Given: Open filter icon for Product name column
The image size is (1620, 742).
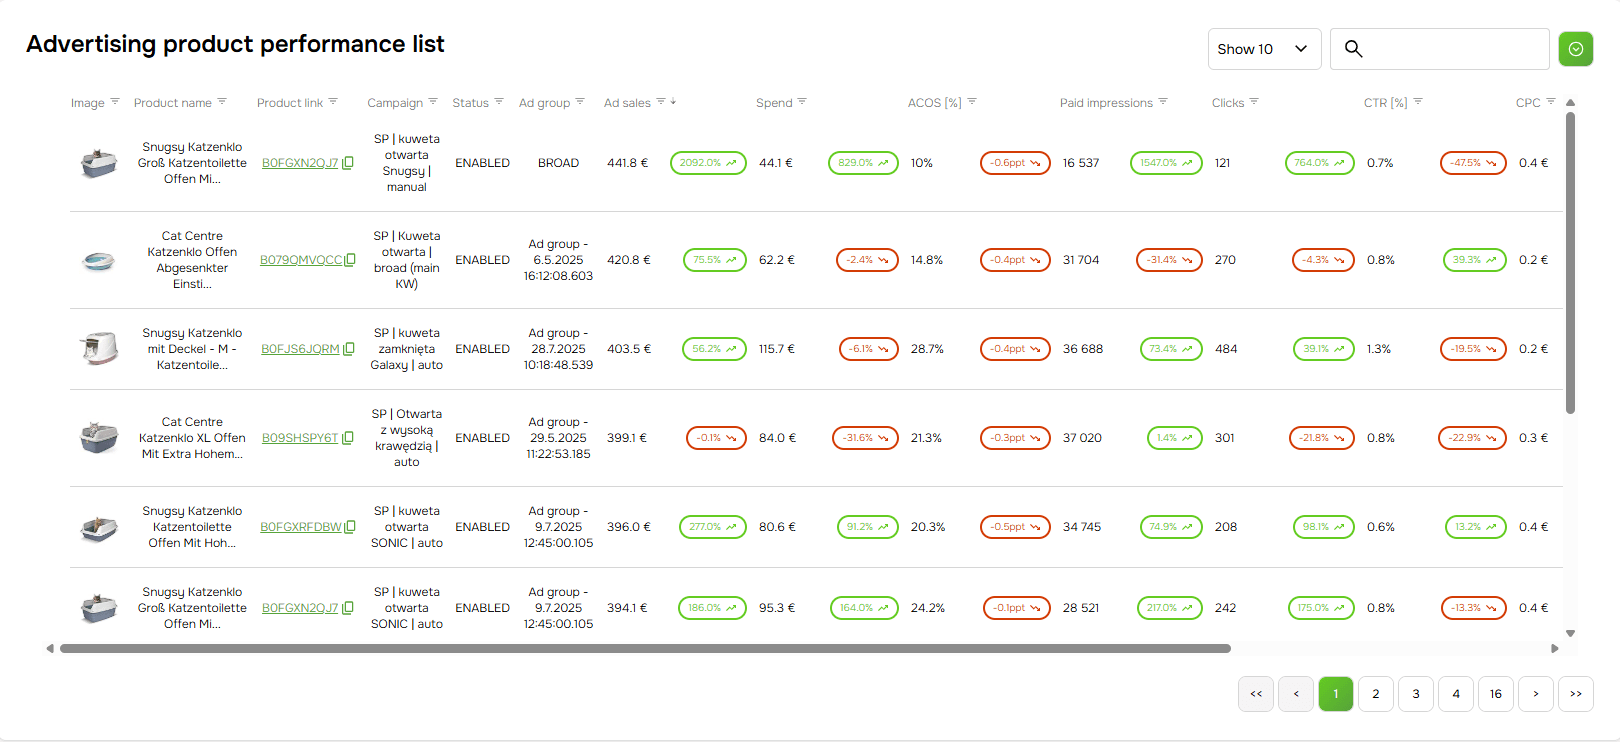Looking at the screenshot, I should tap(222, 102).
